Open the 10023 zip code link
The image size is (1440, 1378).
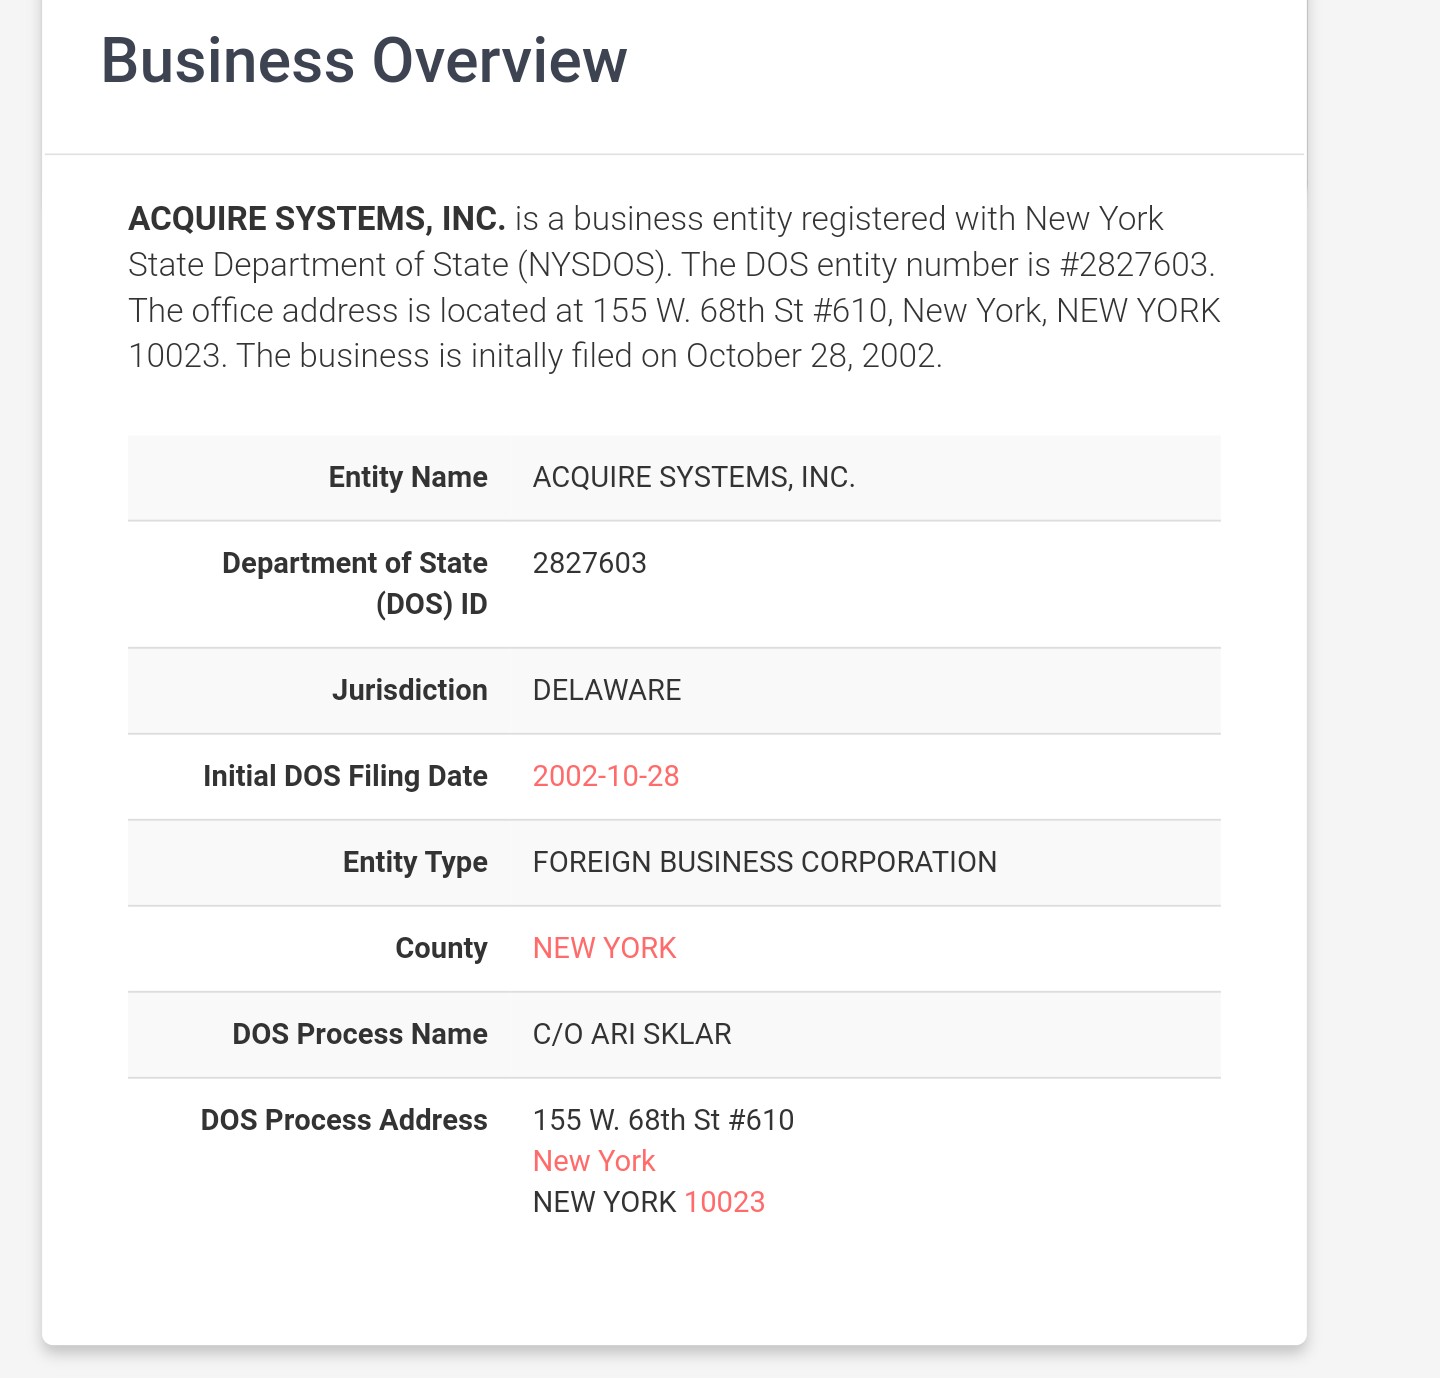pos(725,1202)
